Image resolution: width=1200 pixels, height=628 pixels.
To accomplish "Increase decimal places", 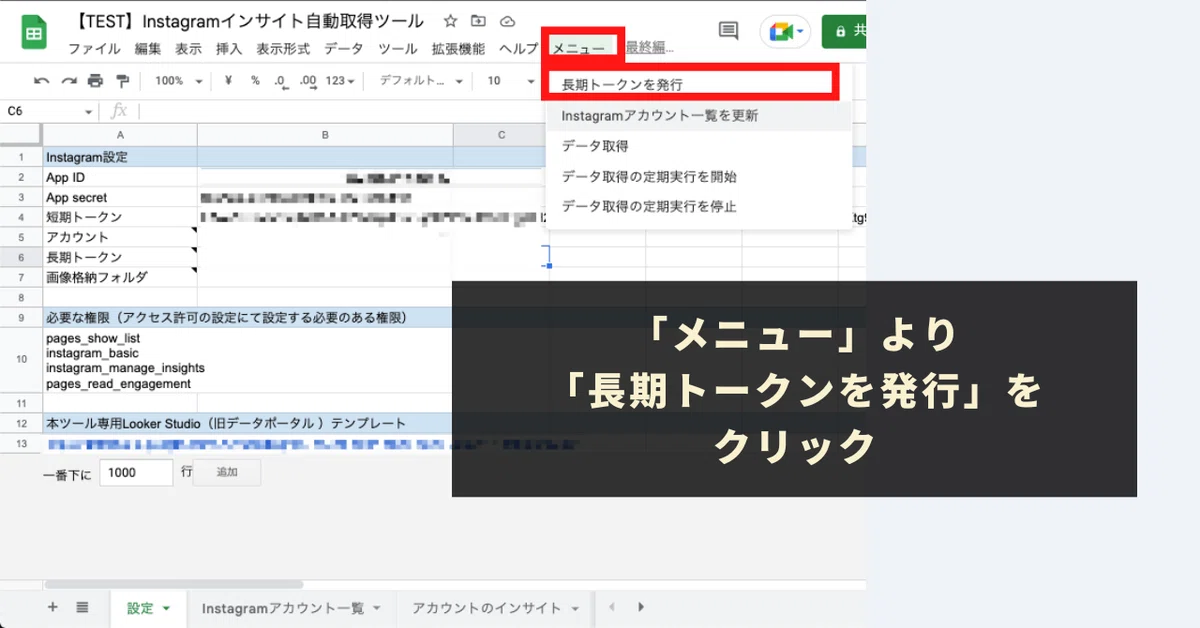I will pyautogui.click(x=307, y=81).
